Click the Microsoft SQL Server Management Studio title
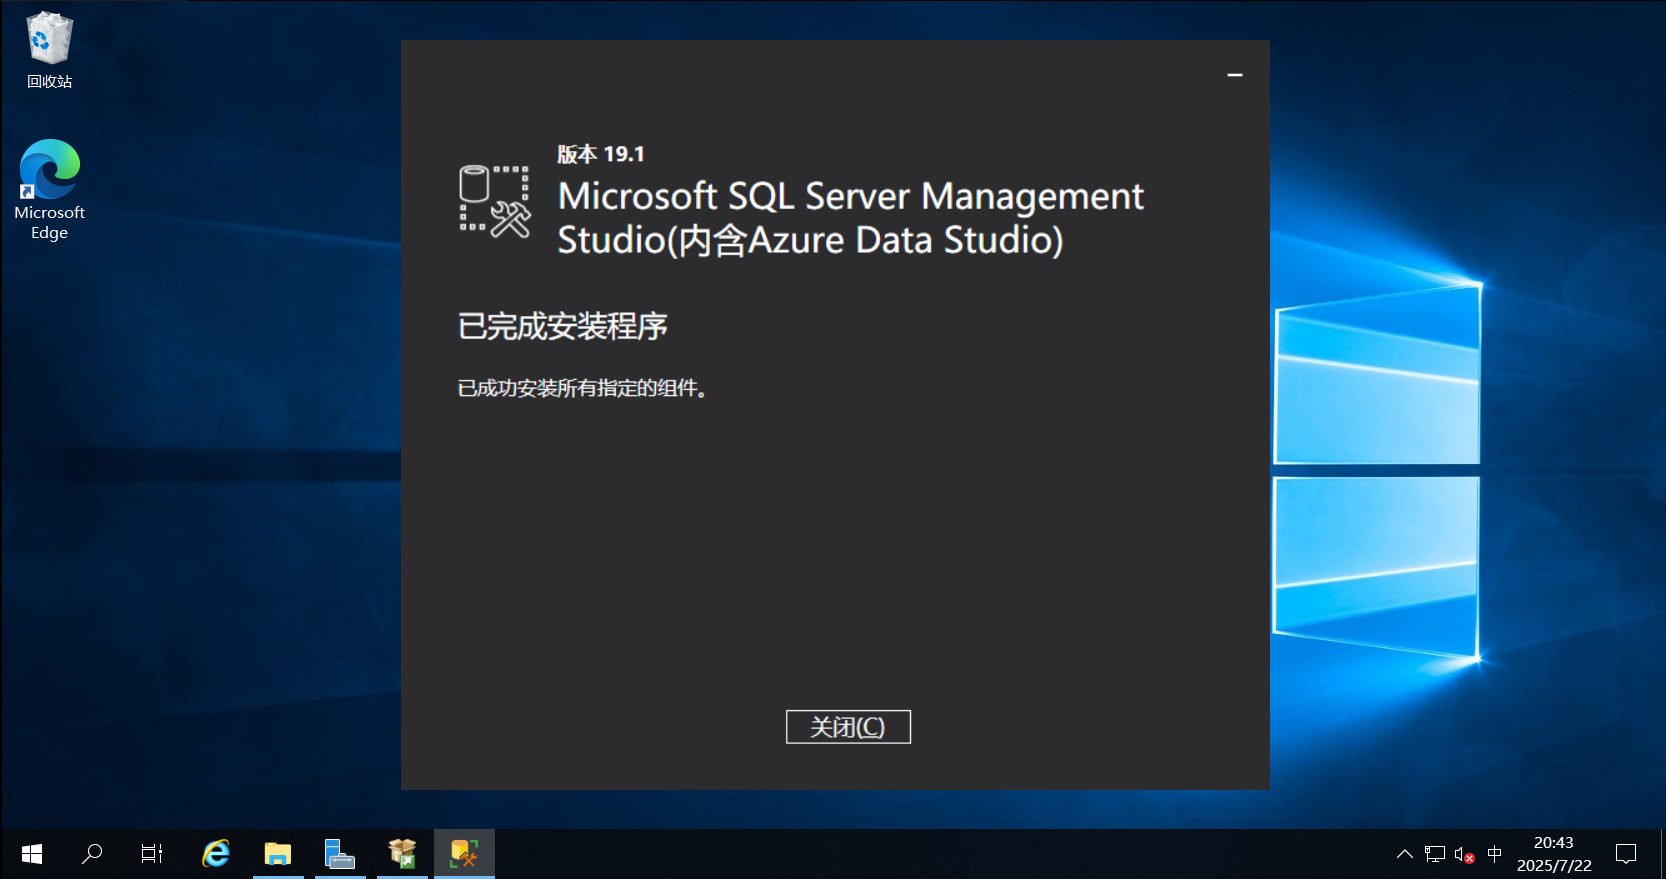 850,218
